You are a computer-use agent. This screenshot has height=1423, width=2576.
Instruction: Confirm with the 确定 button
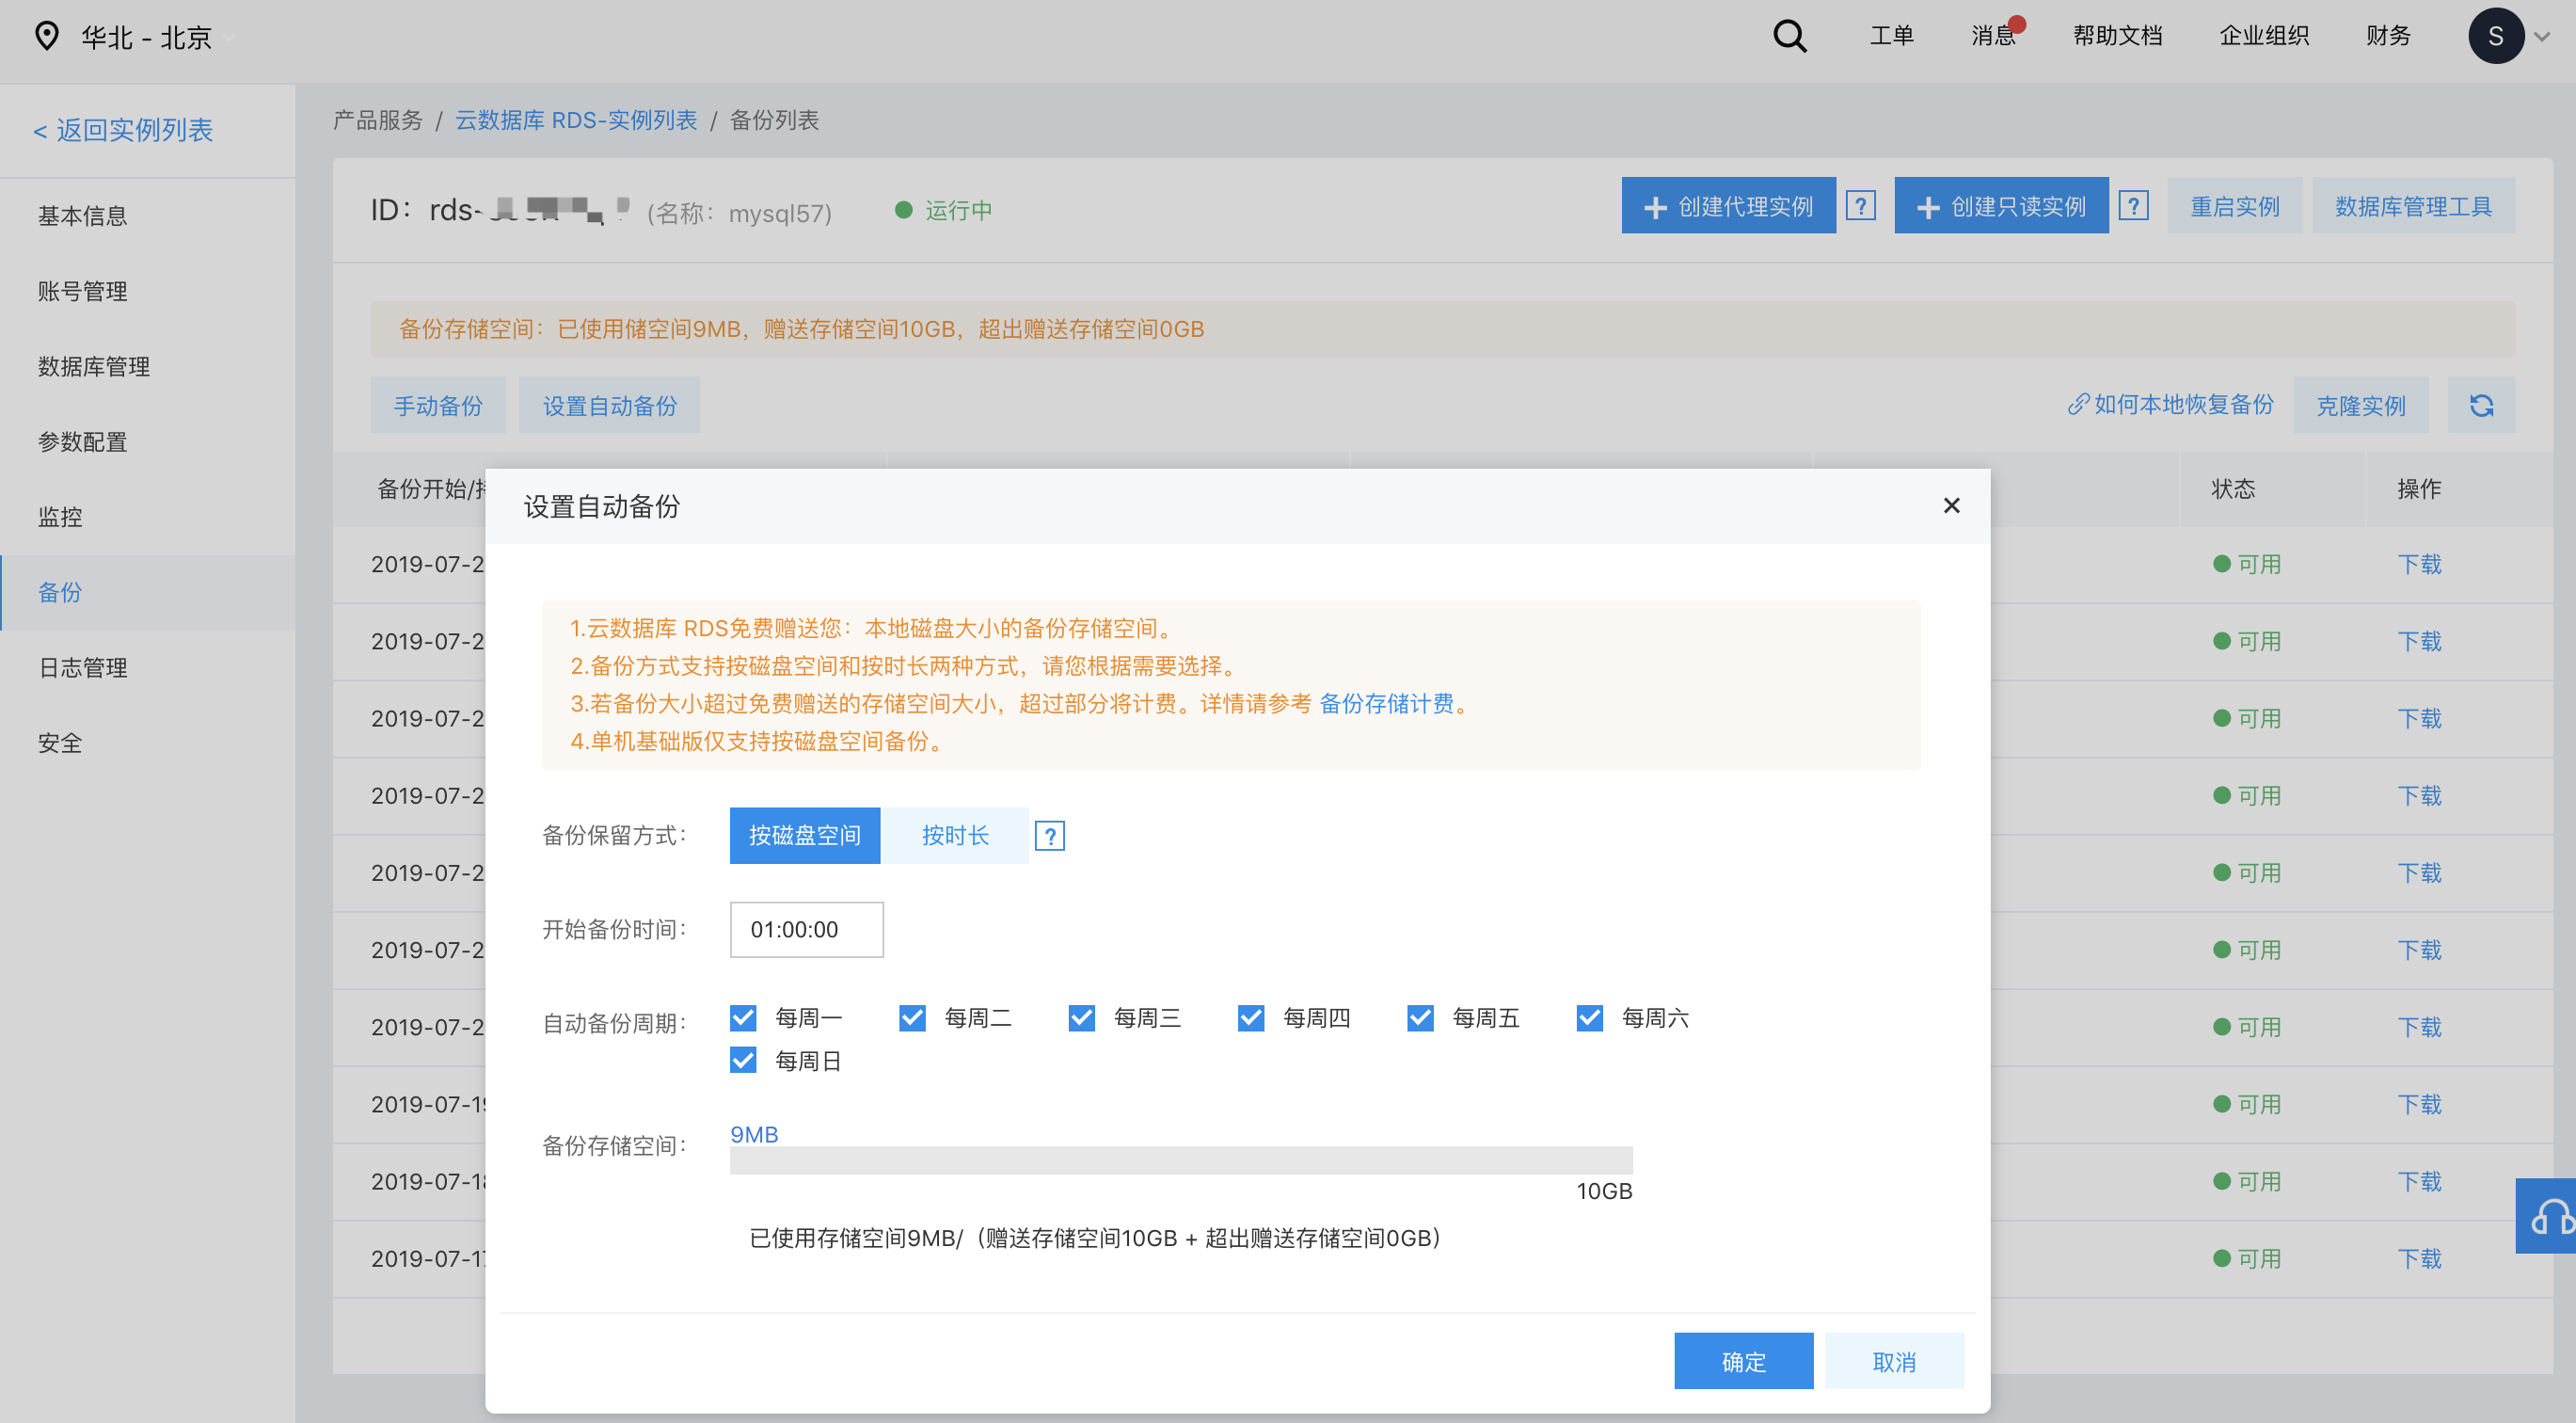[x=1743, y=1361]
